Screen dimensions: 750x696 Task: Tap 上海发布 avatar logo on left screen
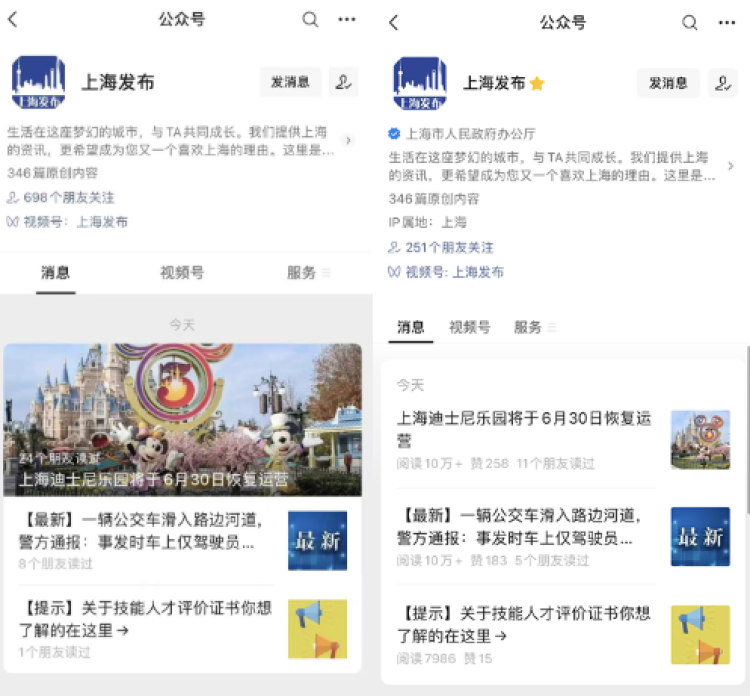tap(38, 82)
